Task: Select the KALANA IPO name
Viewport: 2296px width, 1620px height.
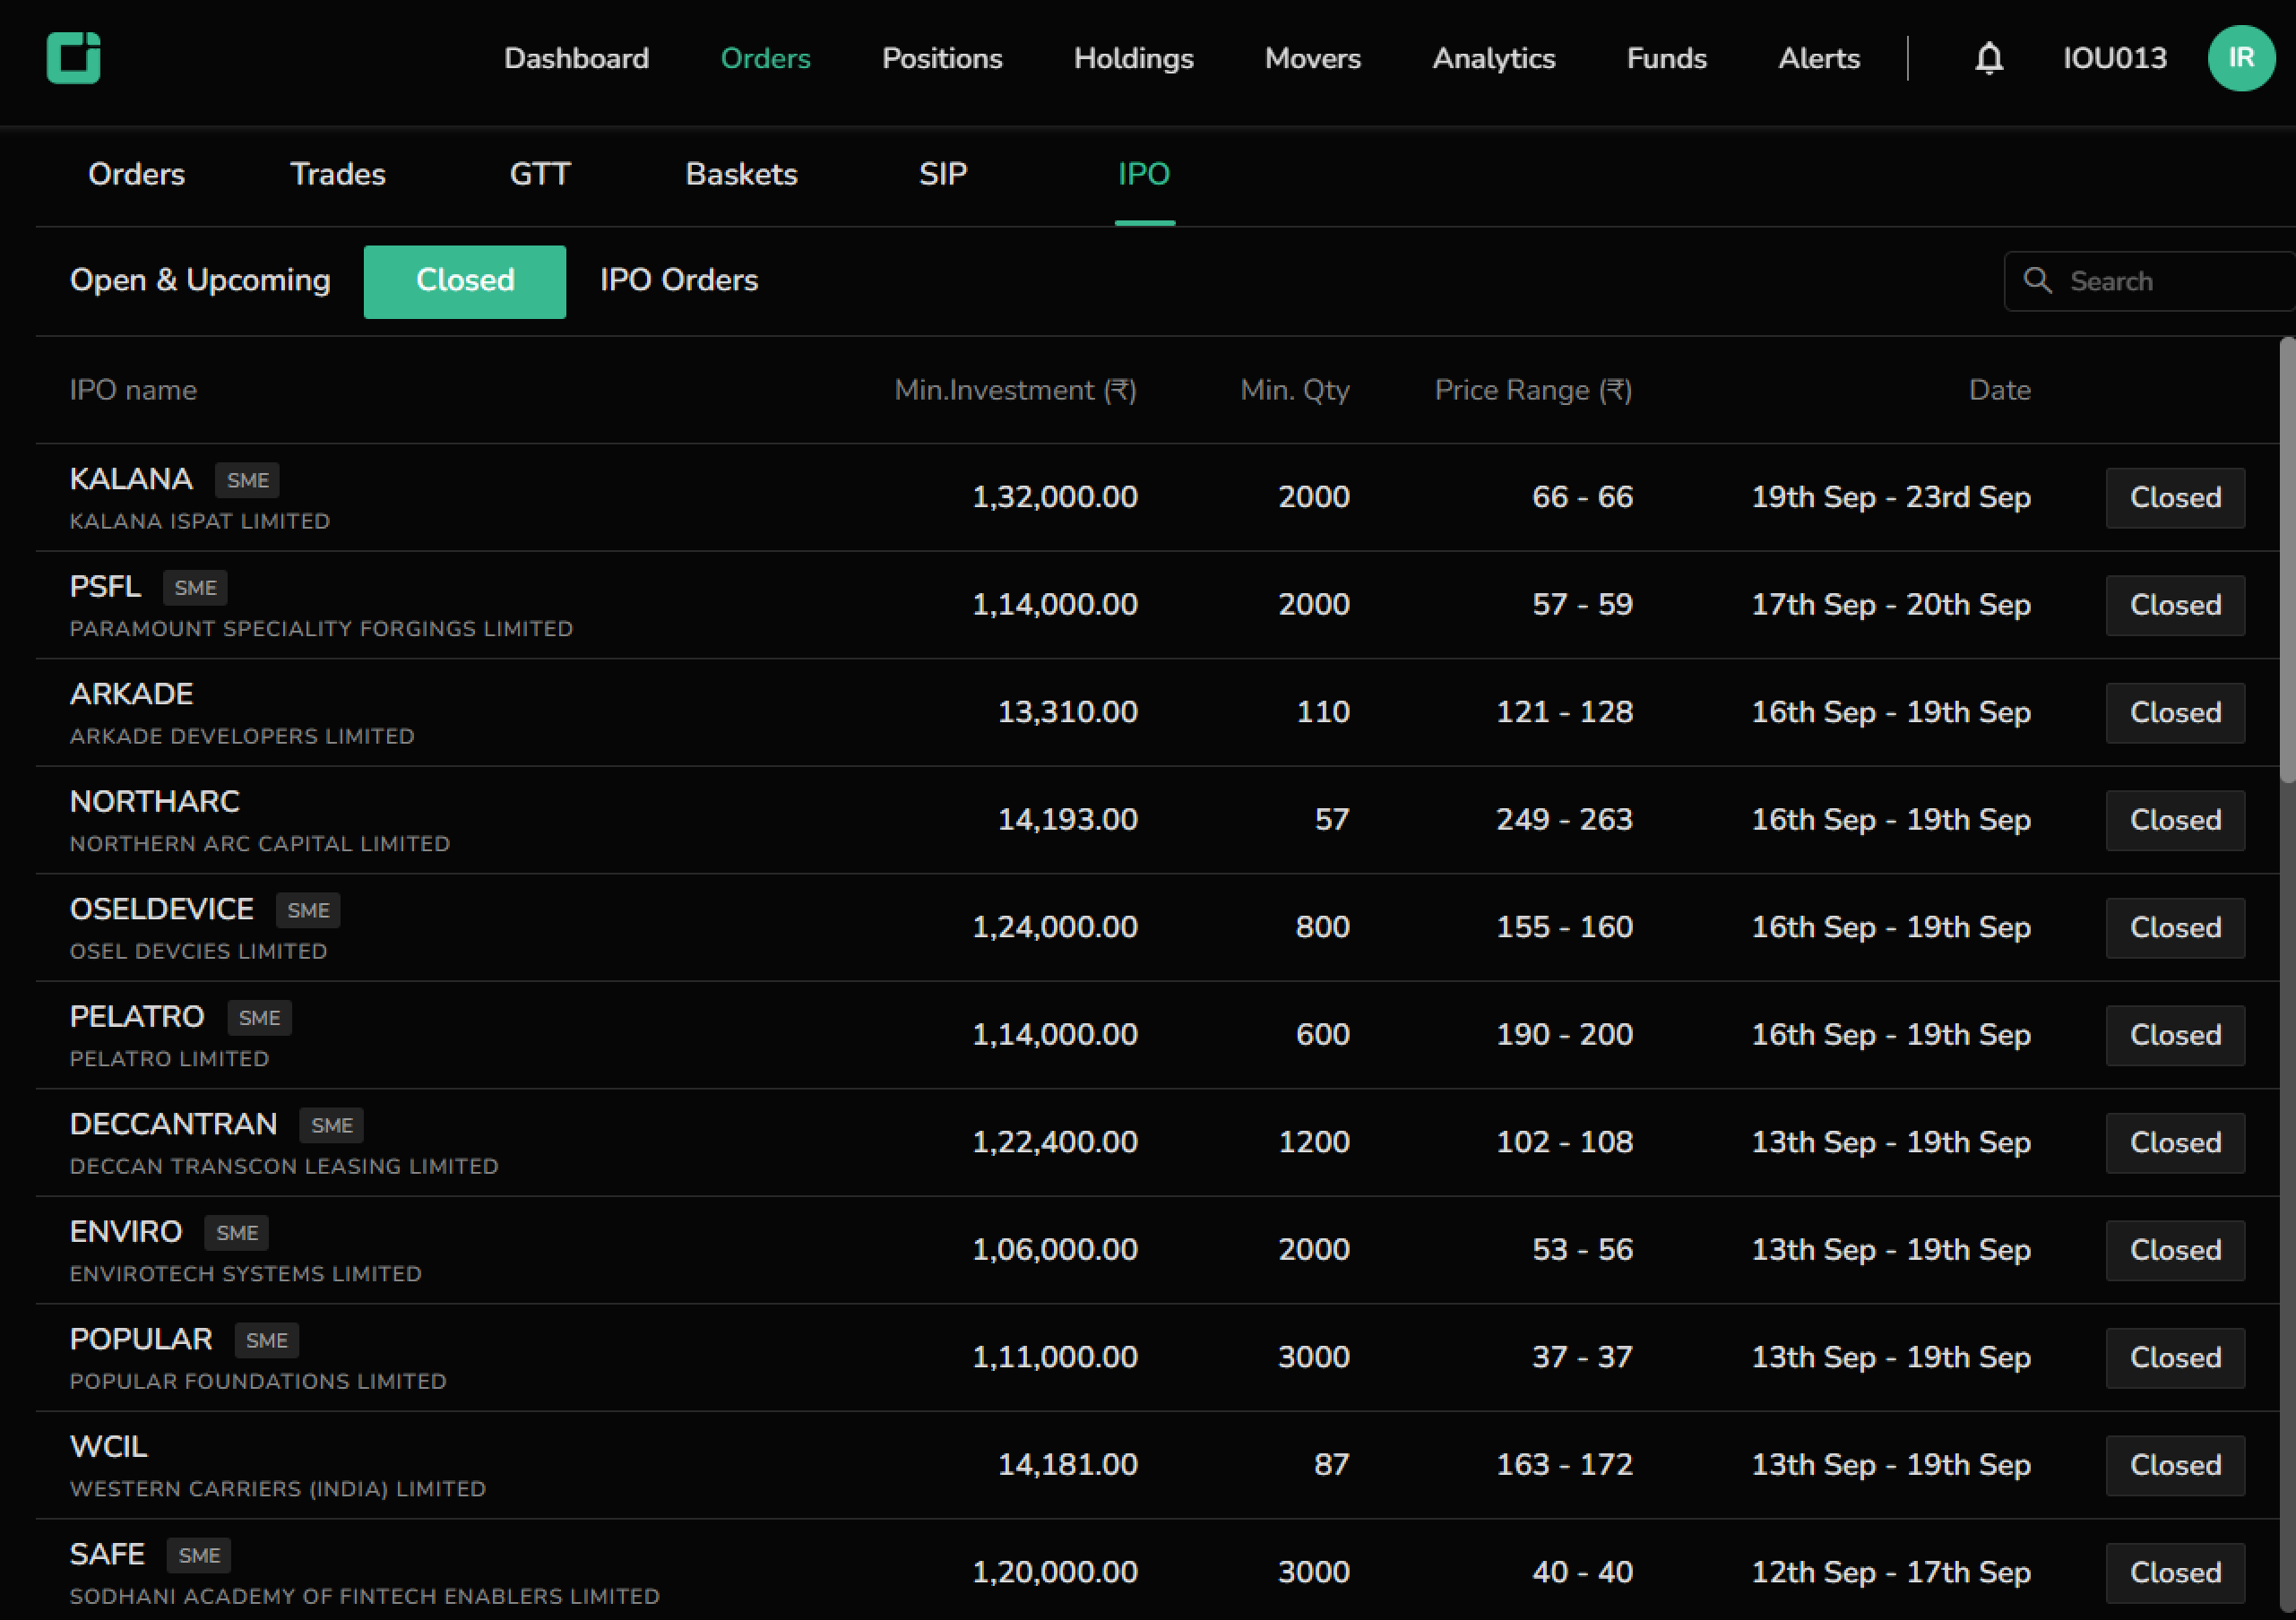Action: click(131, 479)
